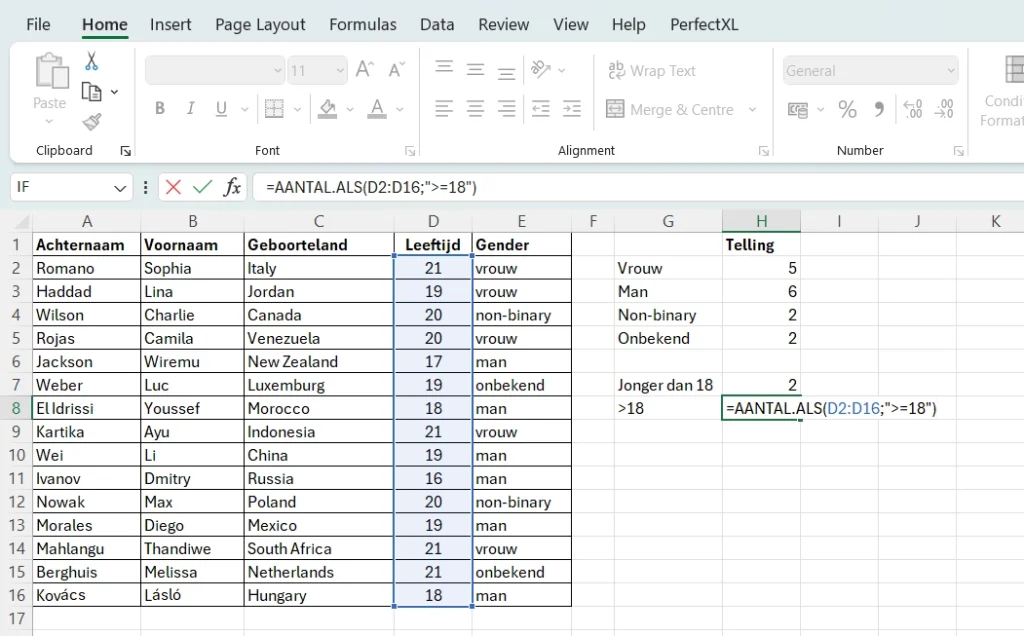This screenshot has width=1024, height=636.
Task: Click the Decrease Decimal icon
Action: tap(944, 110)
